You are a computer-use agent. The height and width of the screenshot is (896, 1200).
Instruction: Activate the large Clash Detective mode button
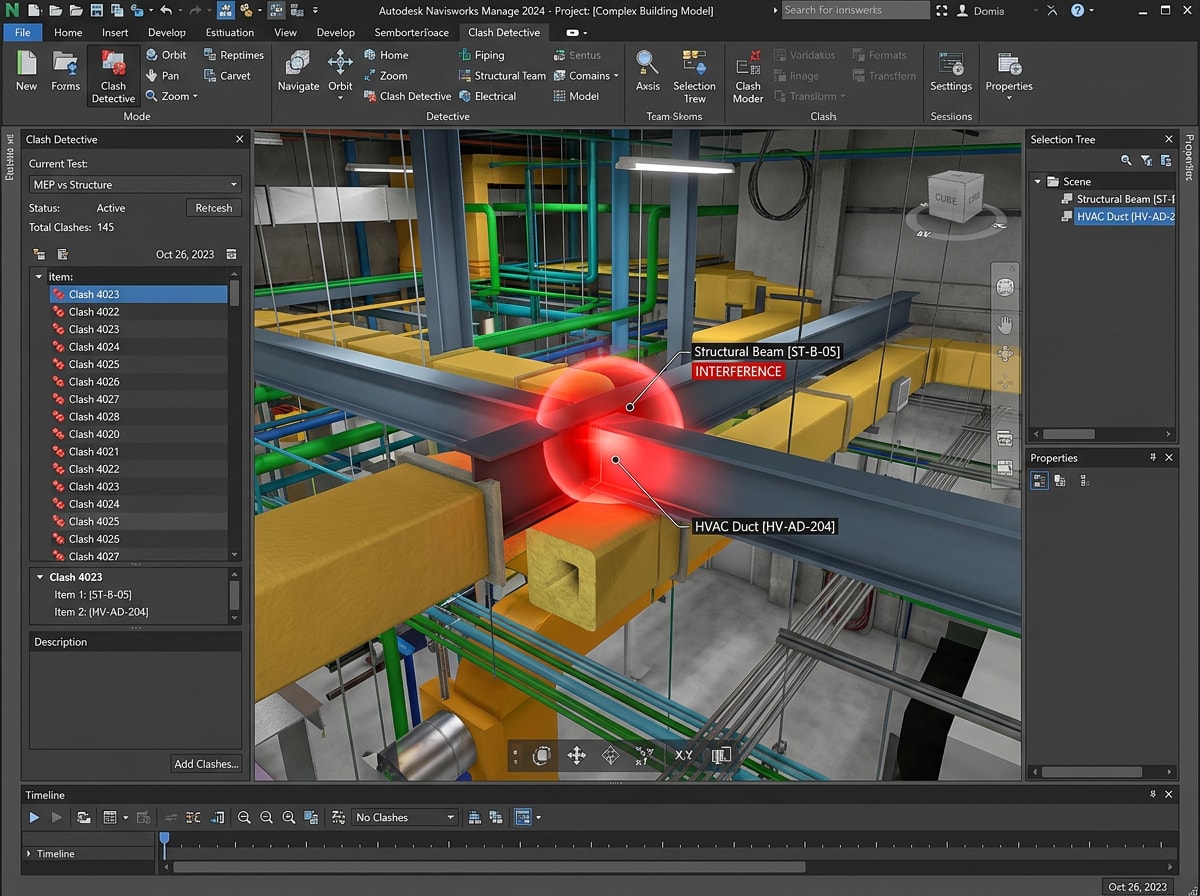pyautogui.click(x=113, y=78)
